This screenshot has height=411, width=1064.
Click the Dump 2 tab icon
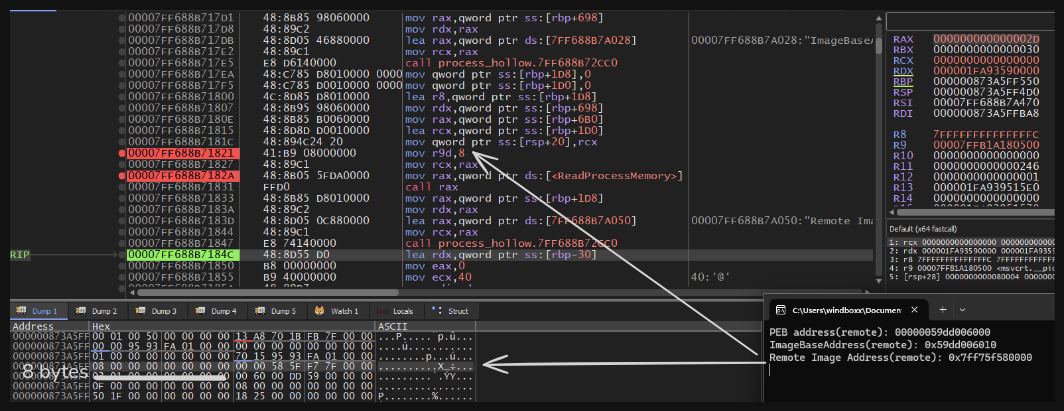[83, 311]
